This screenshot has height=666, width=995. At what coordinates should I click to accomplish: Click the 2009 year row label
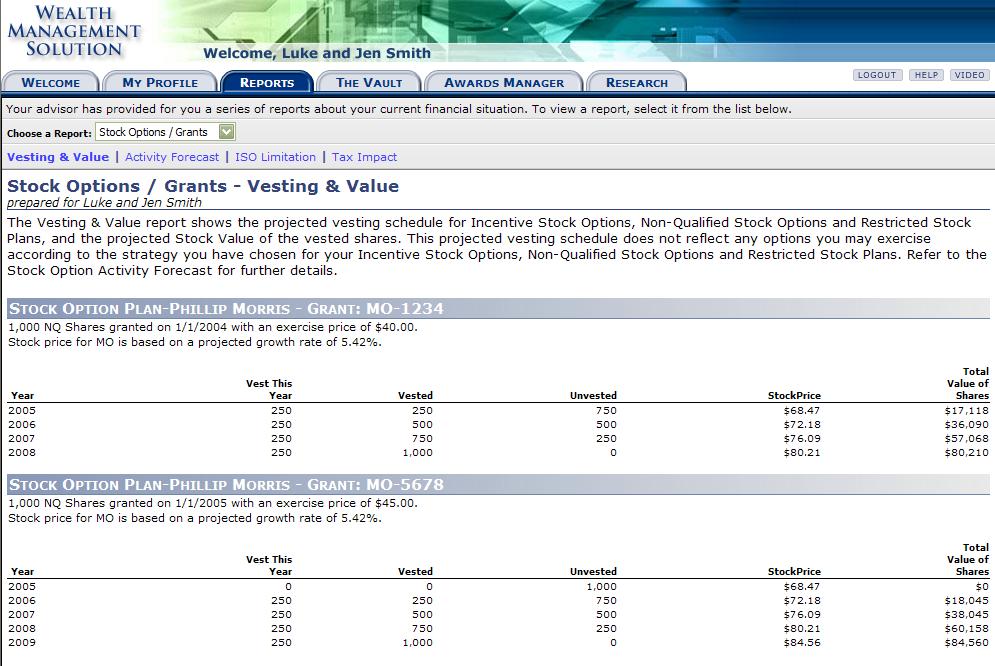coord(22,643)
